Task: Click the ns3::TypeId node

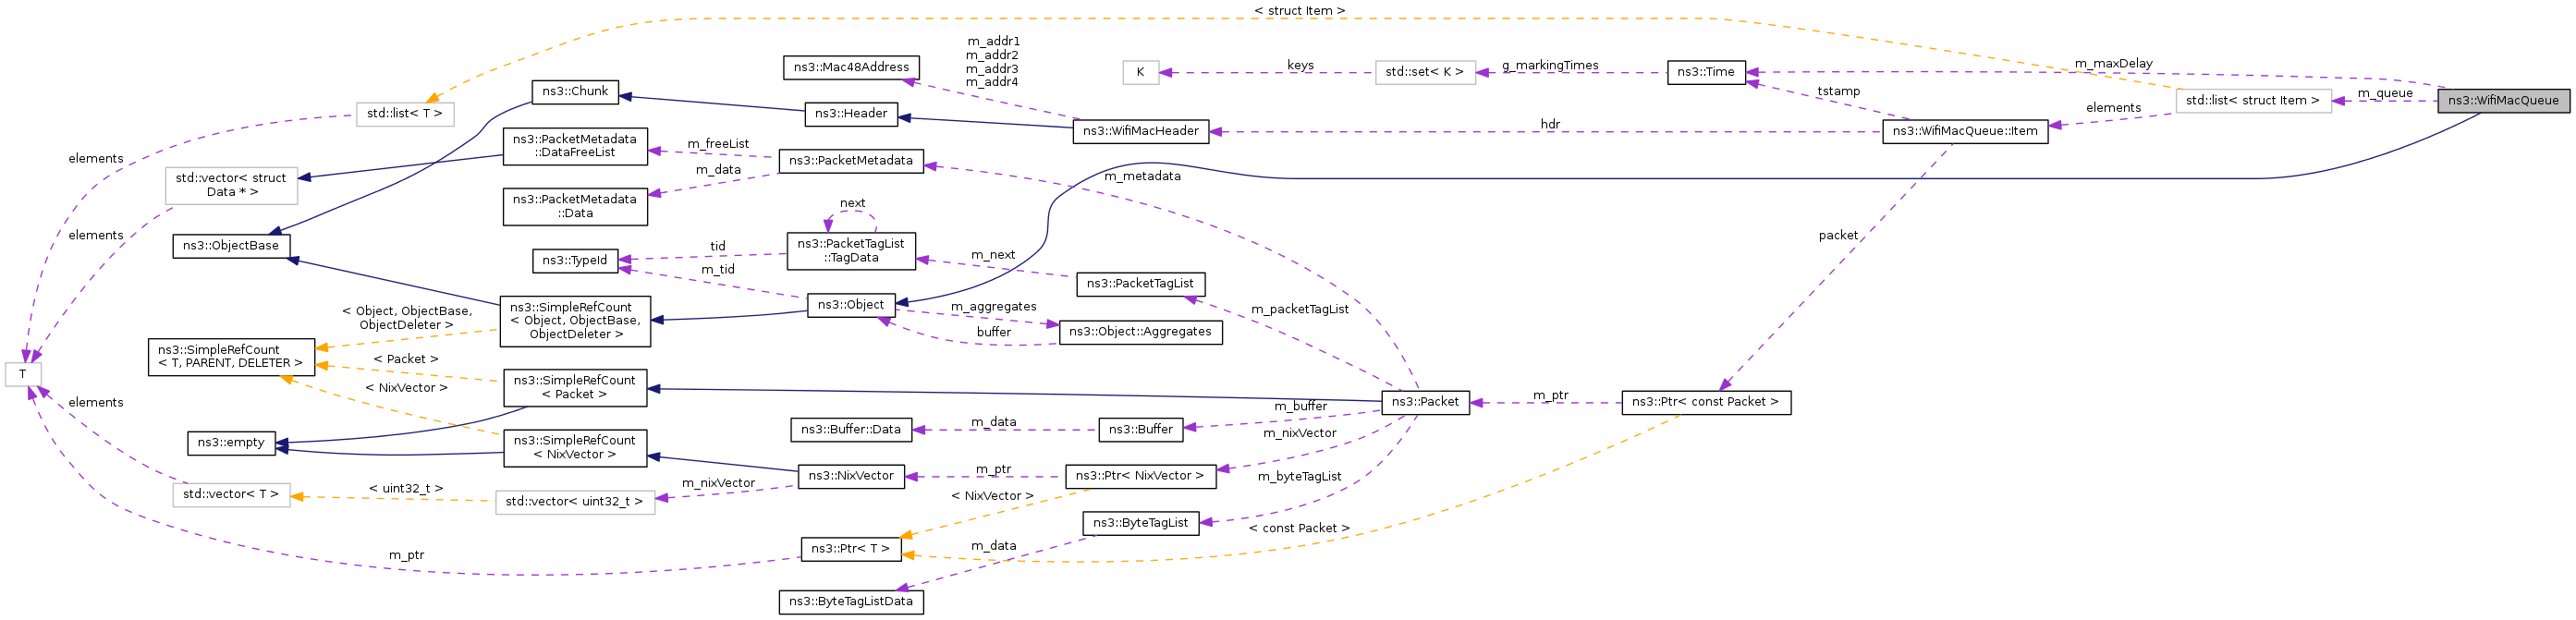Action: [575, 261]
